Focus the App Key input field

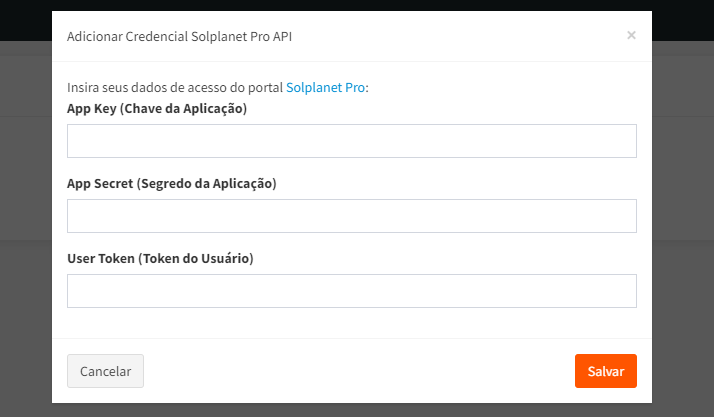click(x=351, y=141)
